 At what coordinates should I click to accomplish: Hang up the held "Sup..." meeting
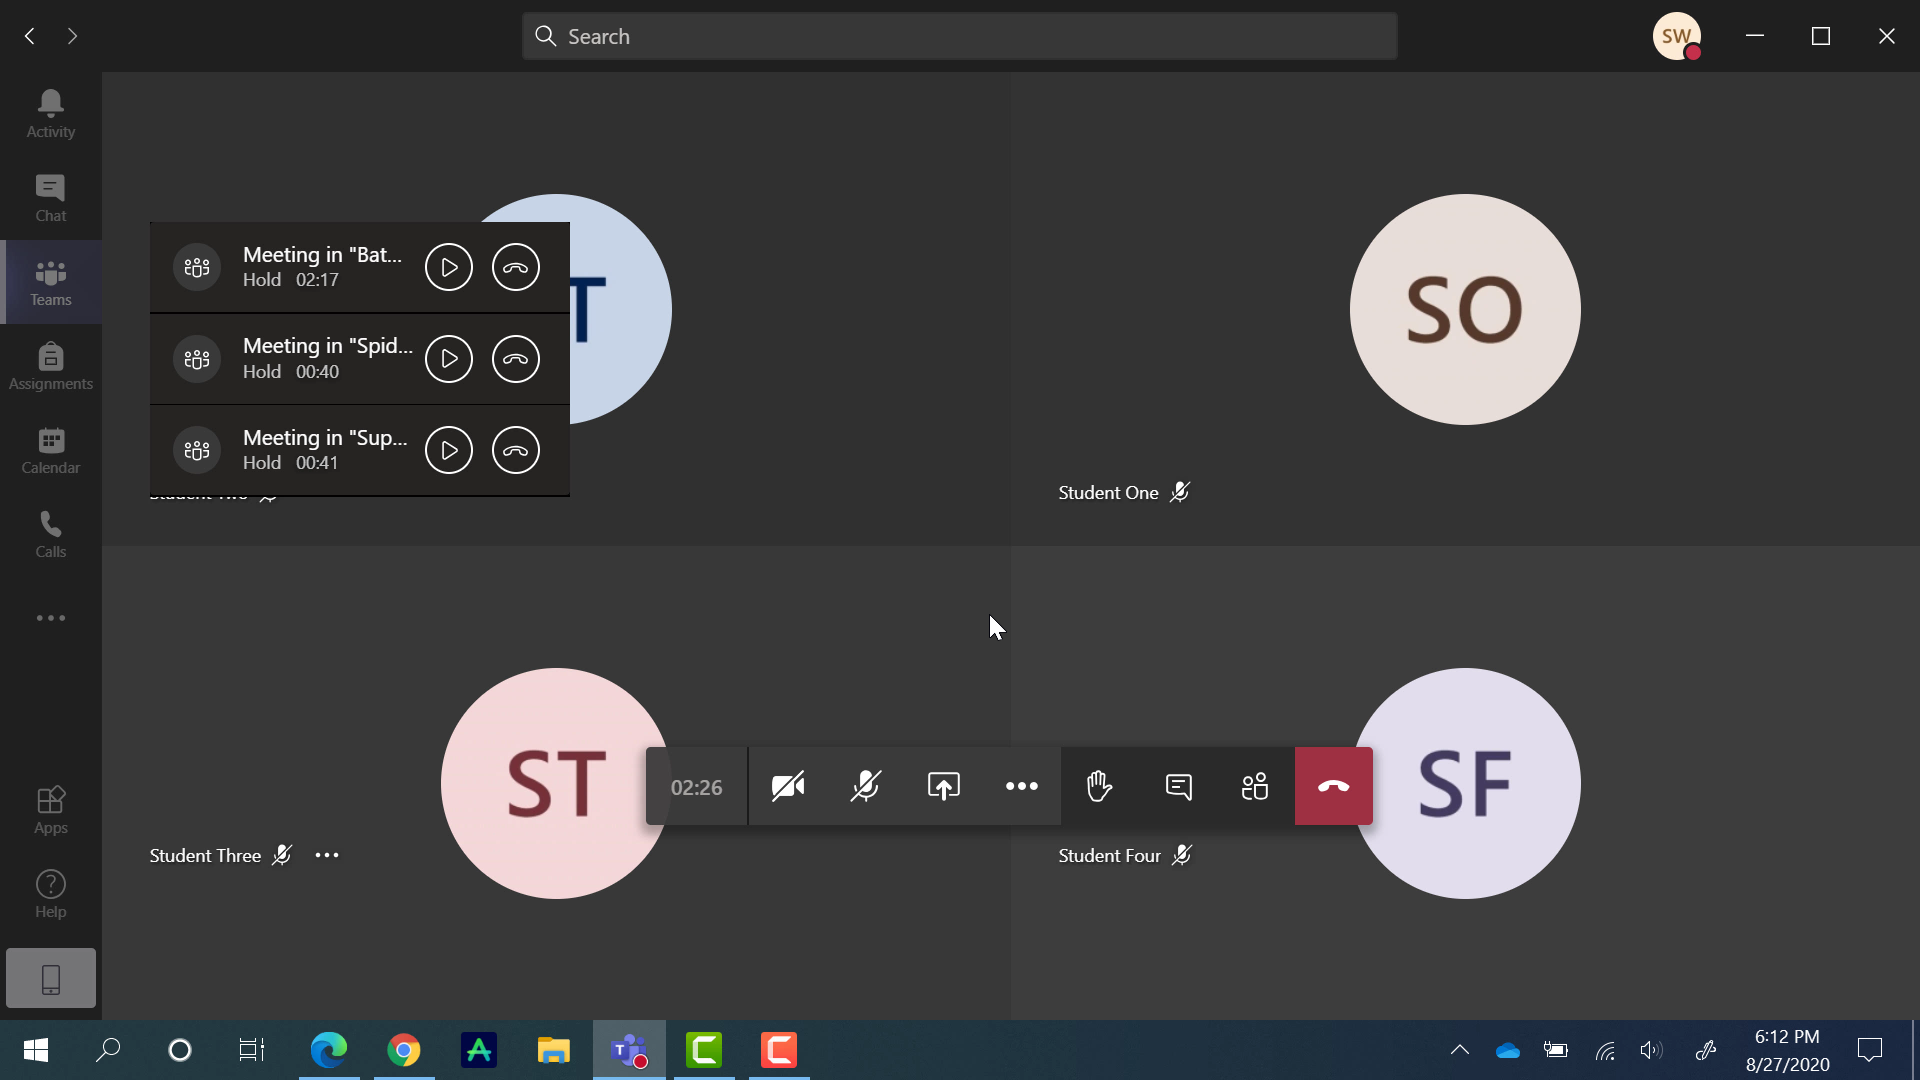516,450
